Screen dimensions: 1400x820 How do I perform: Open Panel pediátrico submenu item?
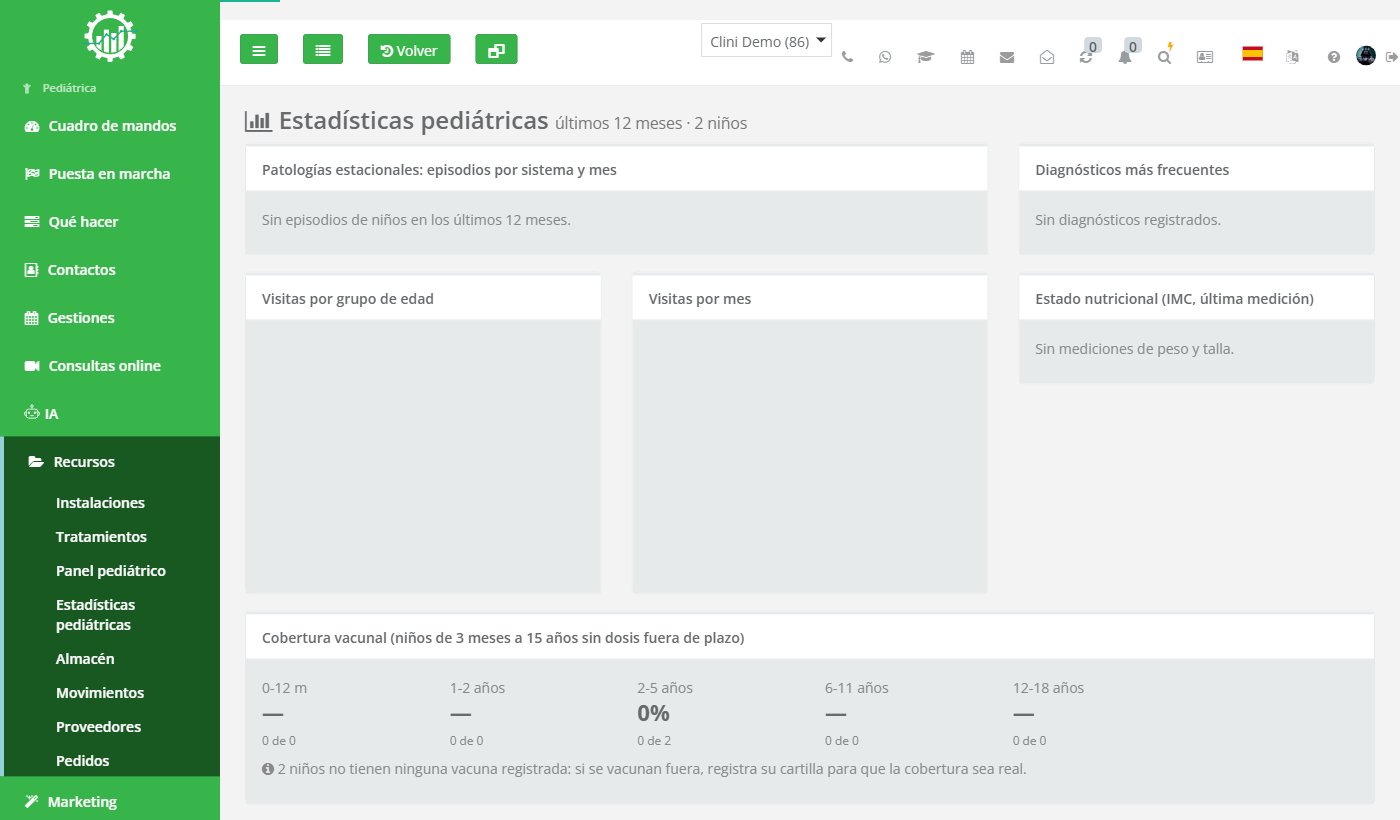click(111, 571)
